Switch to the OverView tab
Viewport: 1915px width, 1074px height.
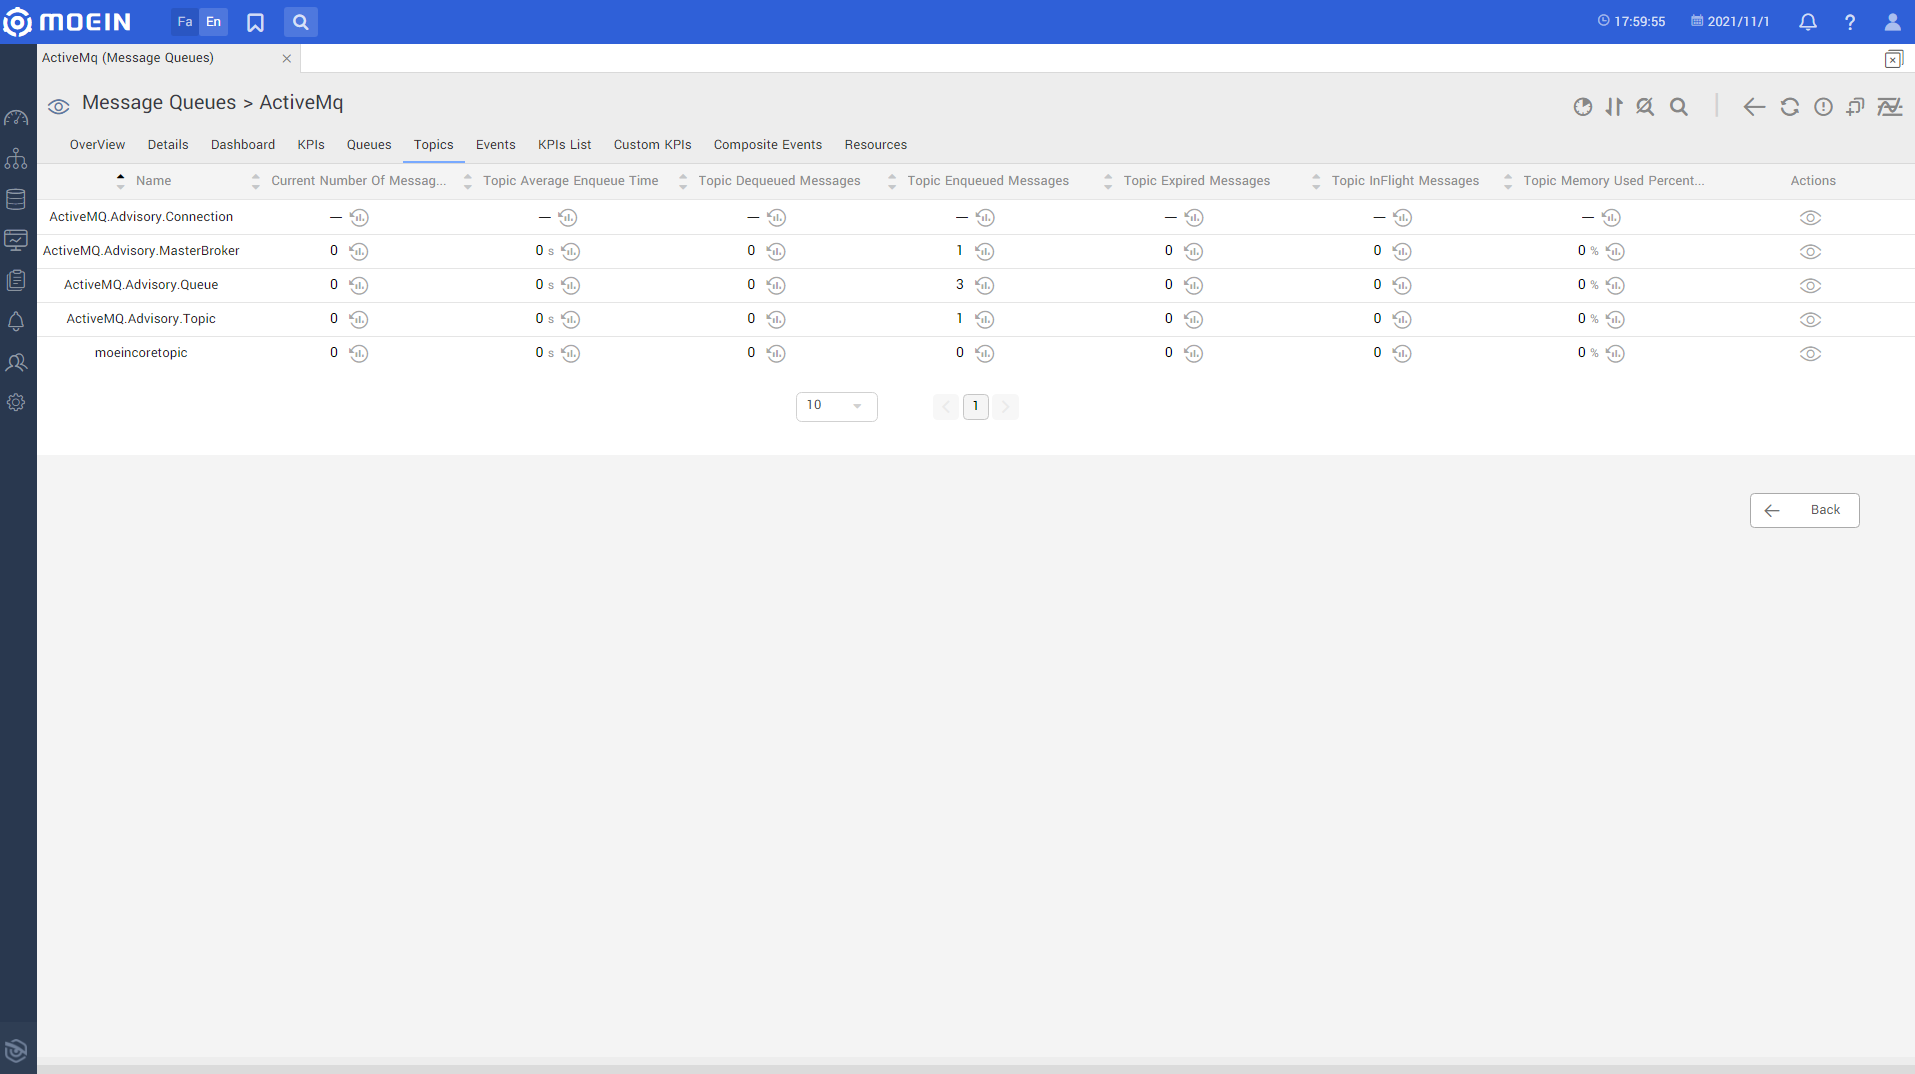pyautogui.click(x=97, y=145)
